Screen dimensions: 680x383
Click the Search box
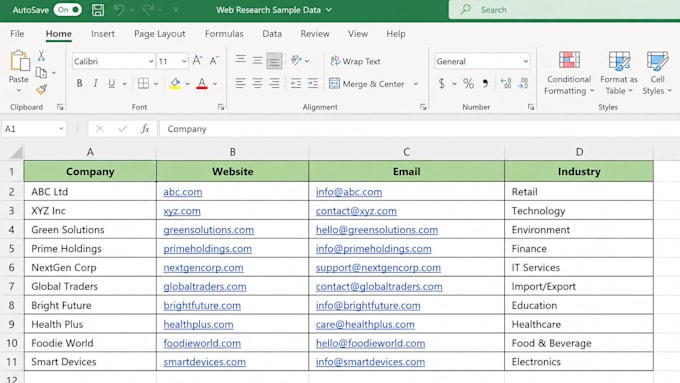(564, 10)
